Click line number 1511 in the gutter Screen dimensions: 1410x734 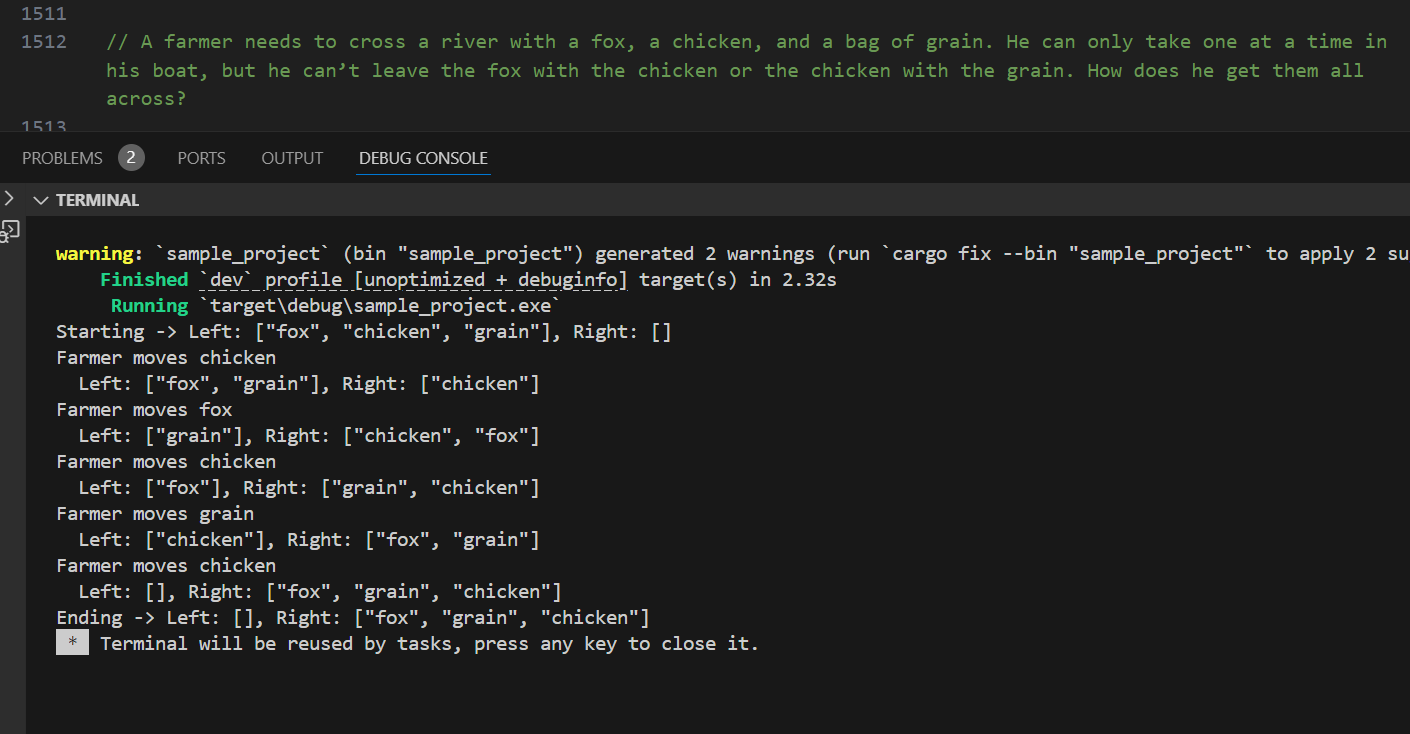tap(44, 14)
